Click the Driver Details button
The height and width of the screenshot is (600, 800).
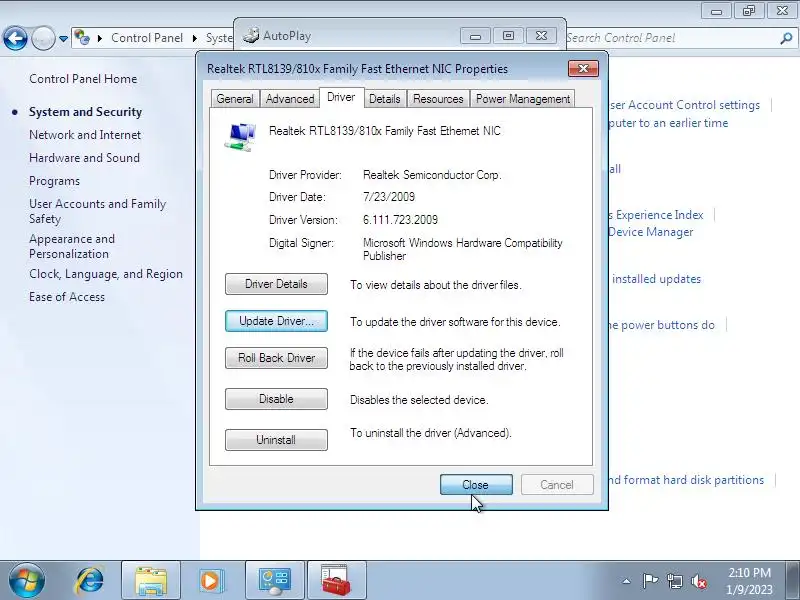coord(276,284)
